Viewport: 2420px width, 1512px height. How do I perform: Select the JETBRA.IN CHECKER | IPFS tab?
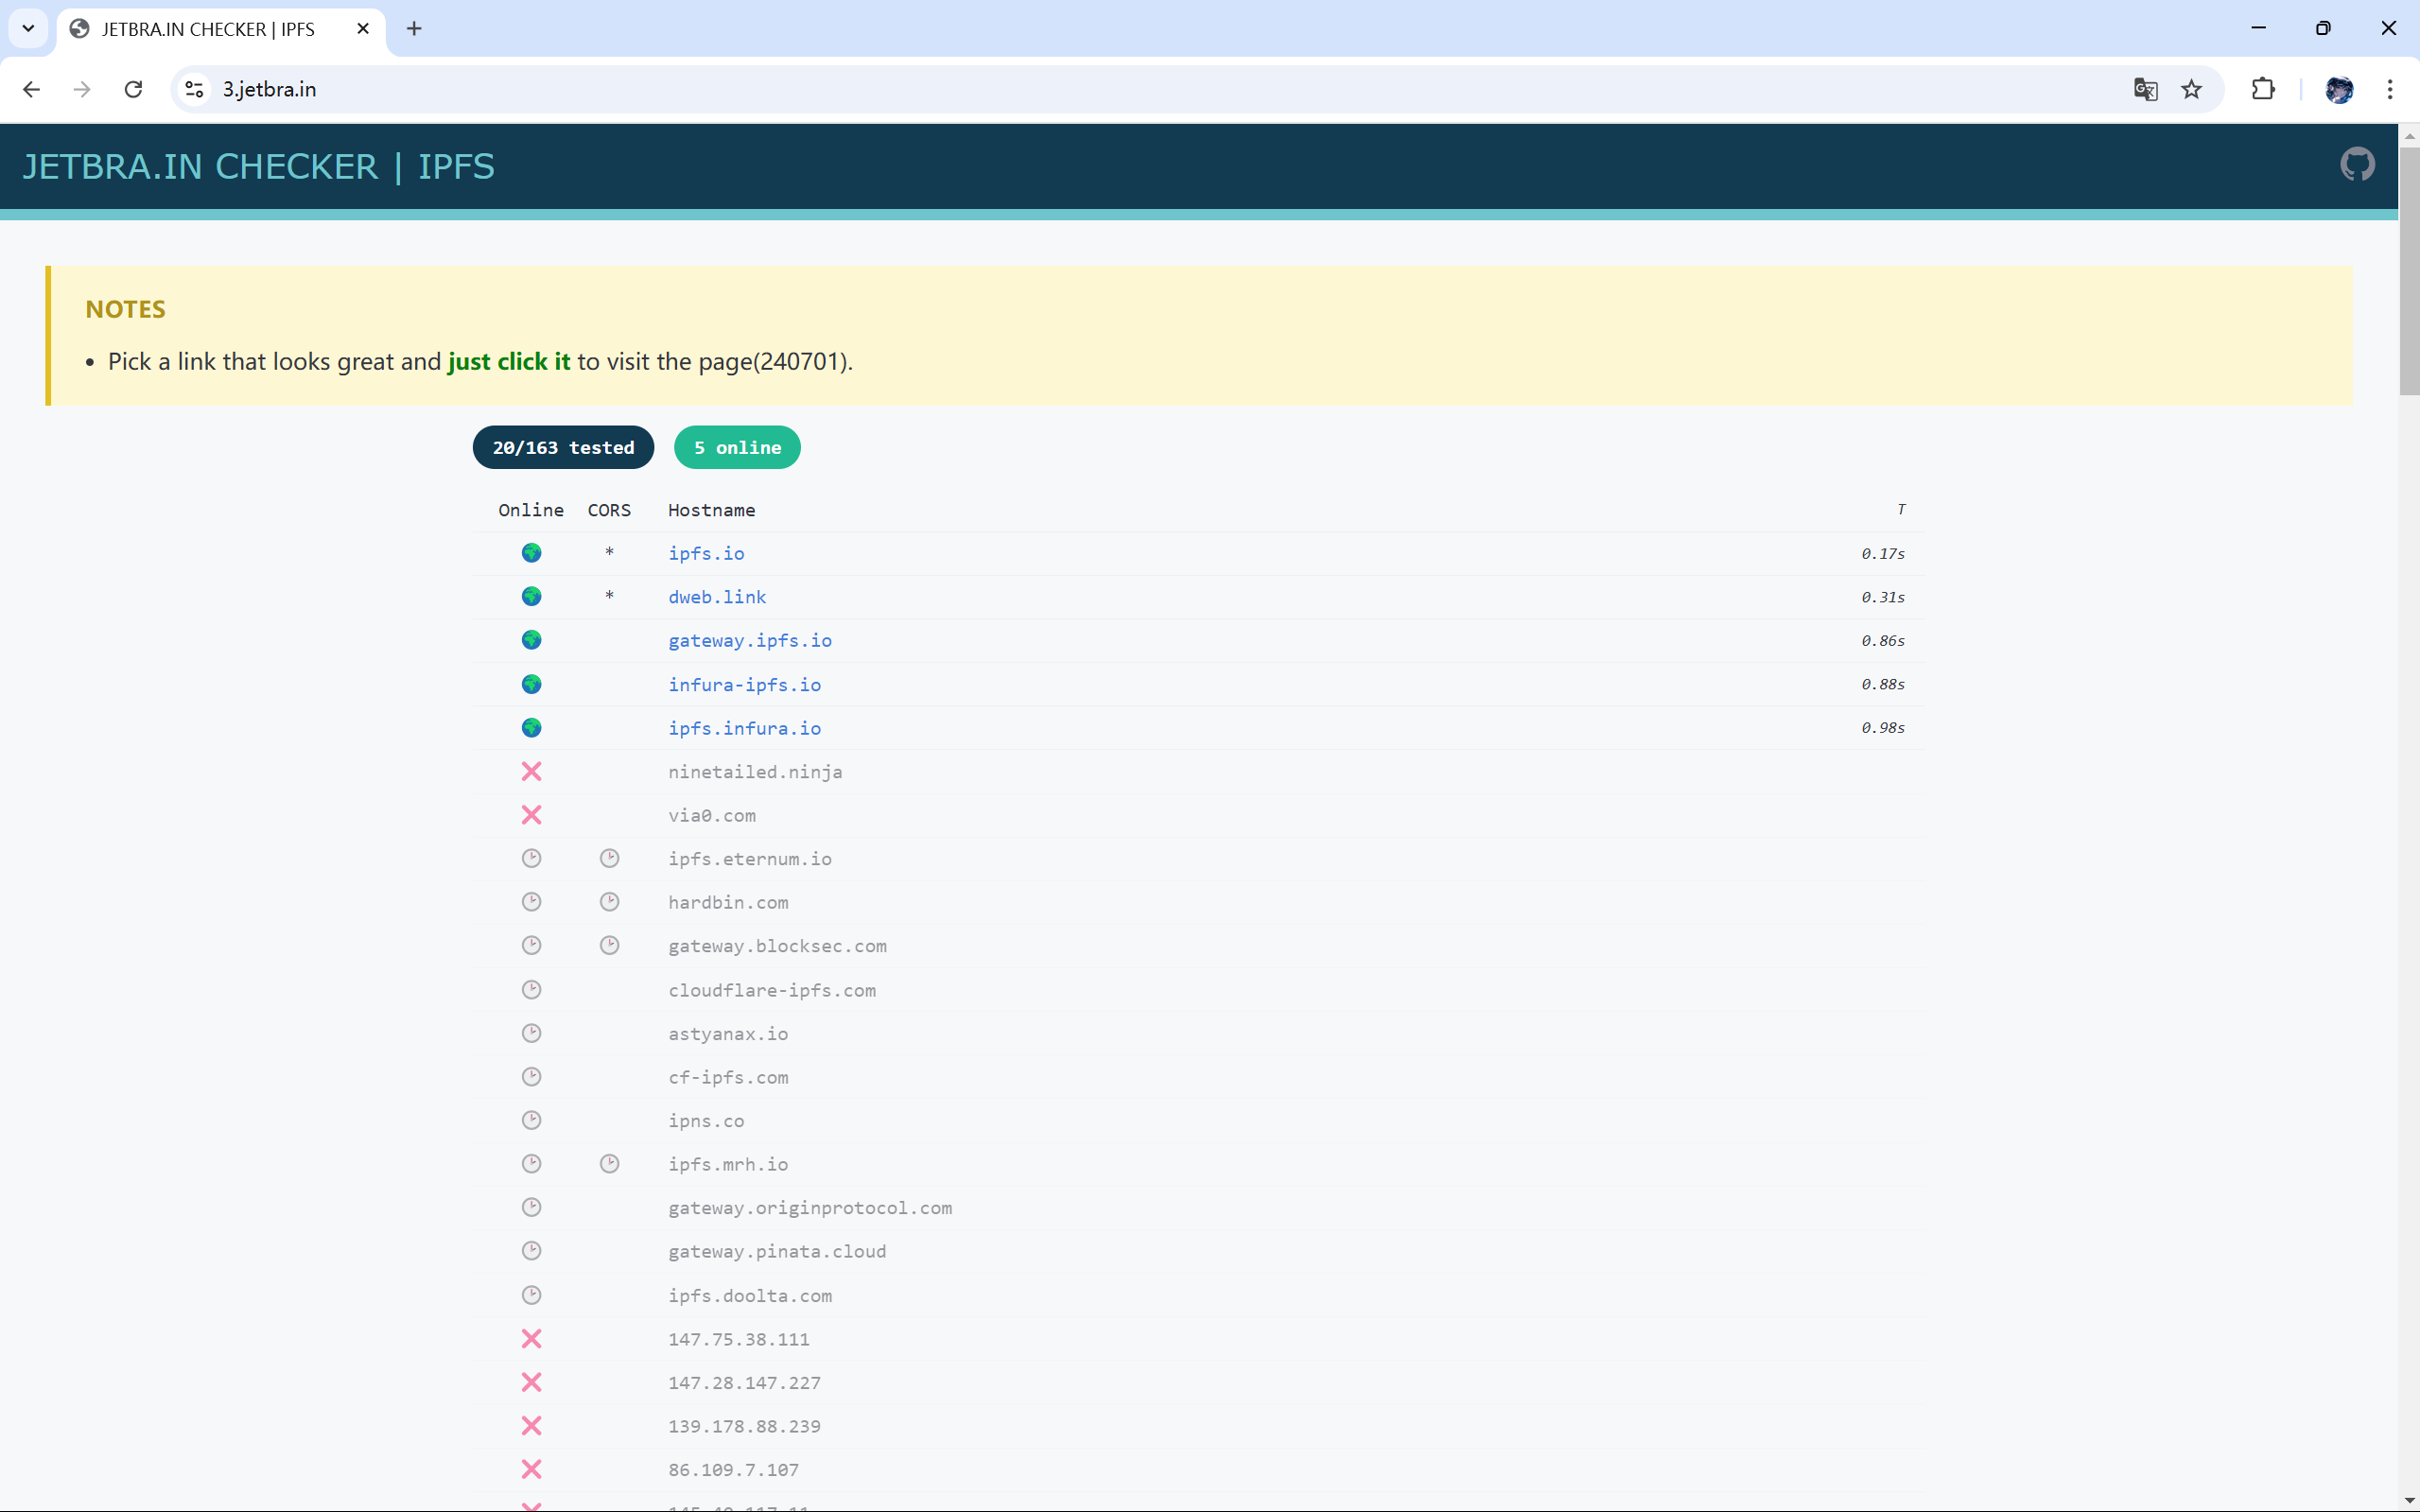tap(221, 29)
